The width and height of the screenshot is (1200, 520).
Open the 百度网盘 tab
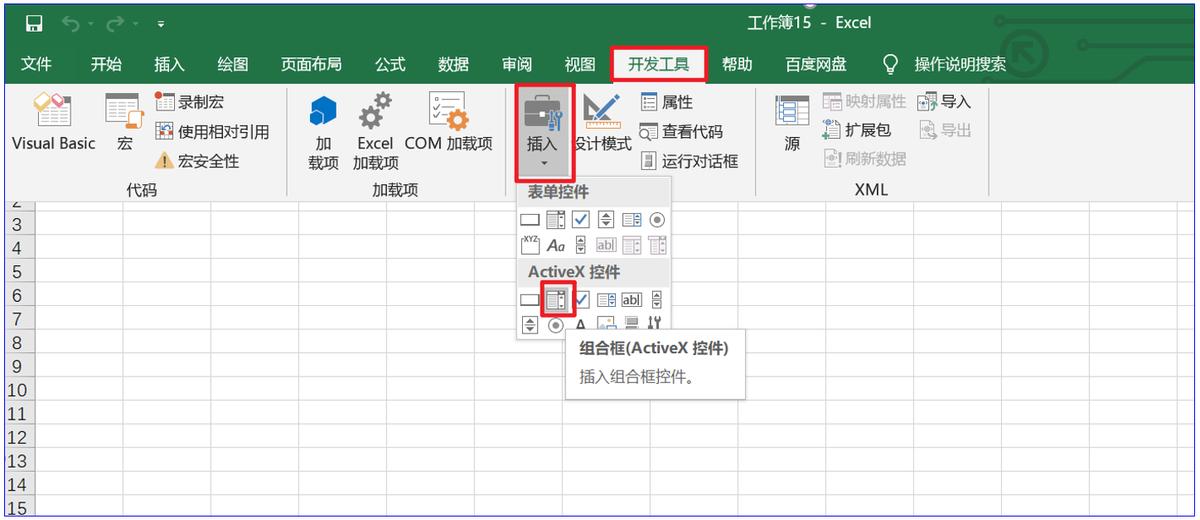(x=816, y=64)
